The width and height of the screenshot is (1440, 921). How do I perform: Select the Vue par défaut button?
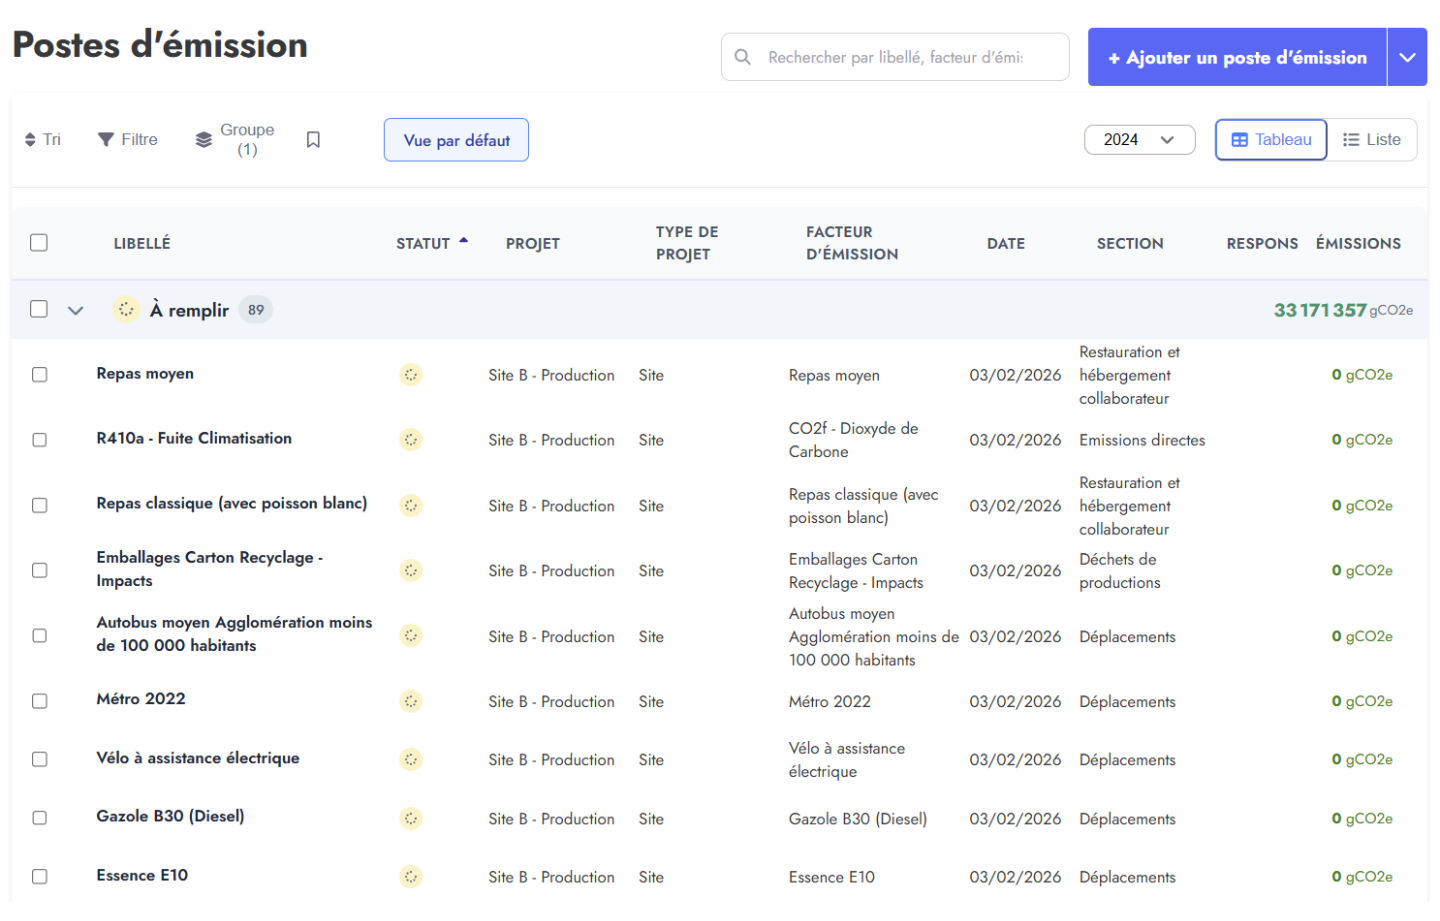pyautogui.click(x=456, y=140)
